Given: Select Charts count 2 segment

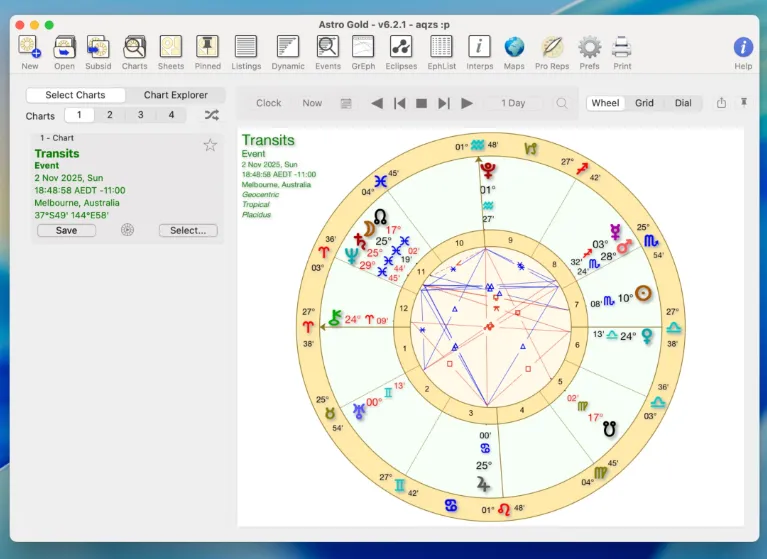Looking at the screenshot, I should pos(110,115).
